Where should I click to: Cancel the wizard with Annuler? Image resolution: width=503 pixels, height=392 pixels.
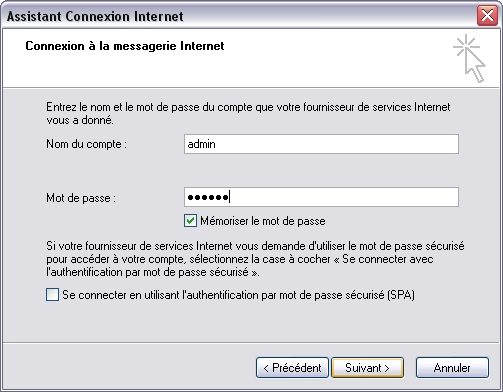coord(452,368)
